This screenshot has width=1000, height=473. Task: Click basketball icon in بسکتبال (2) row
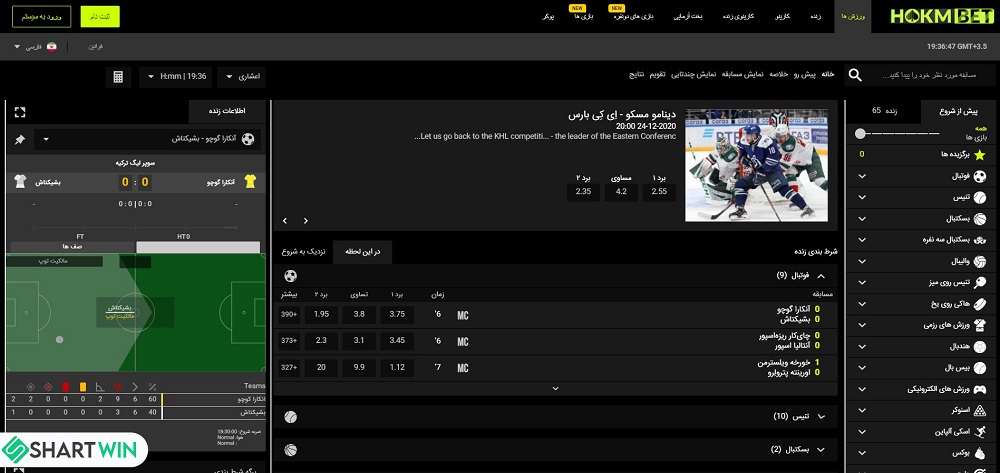coord(290,449)
